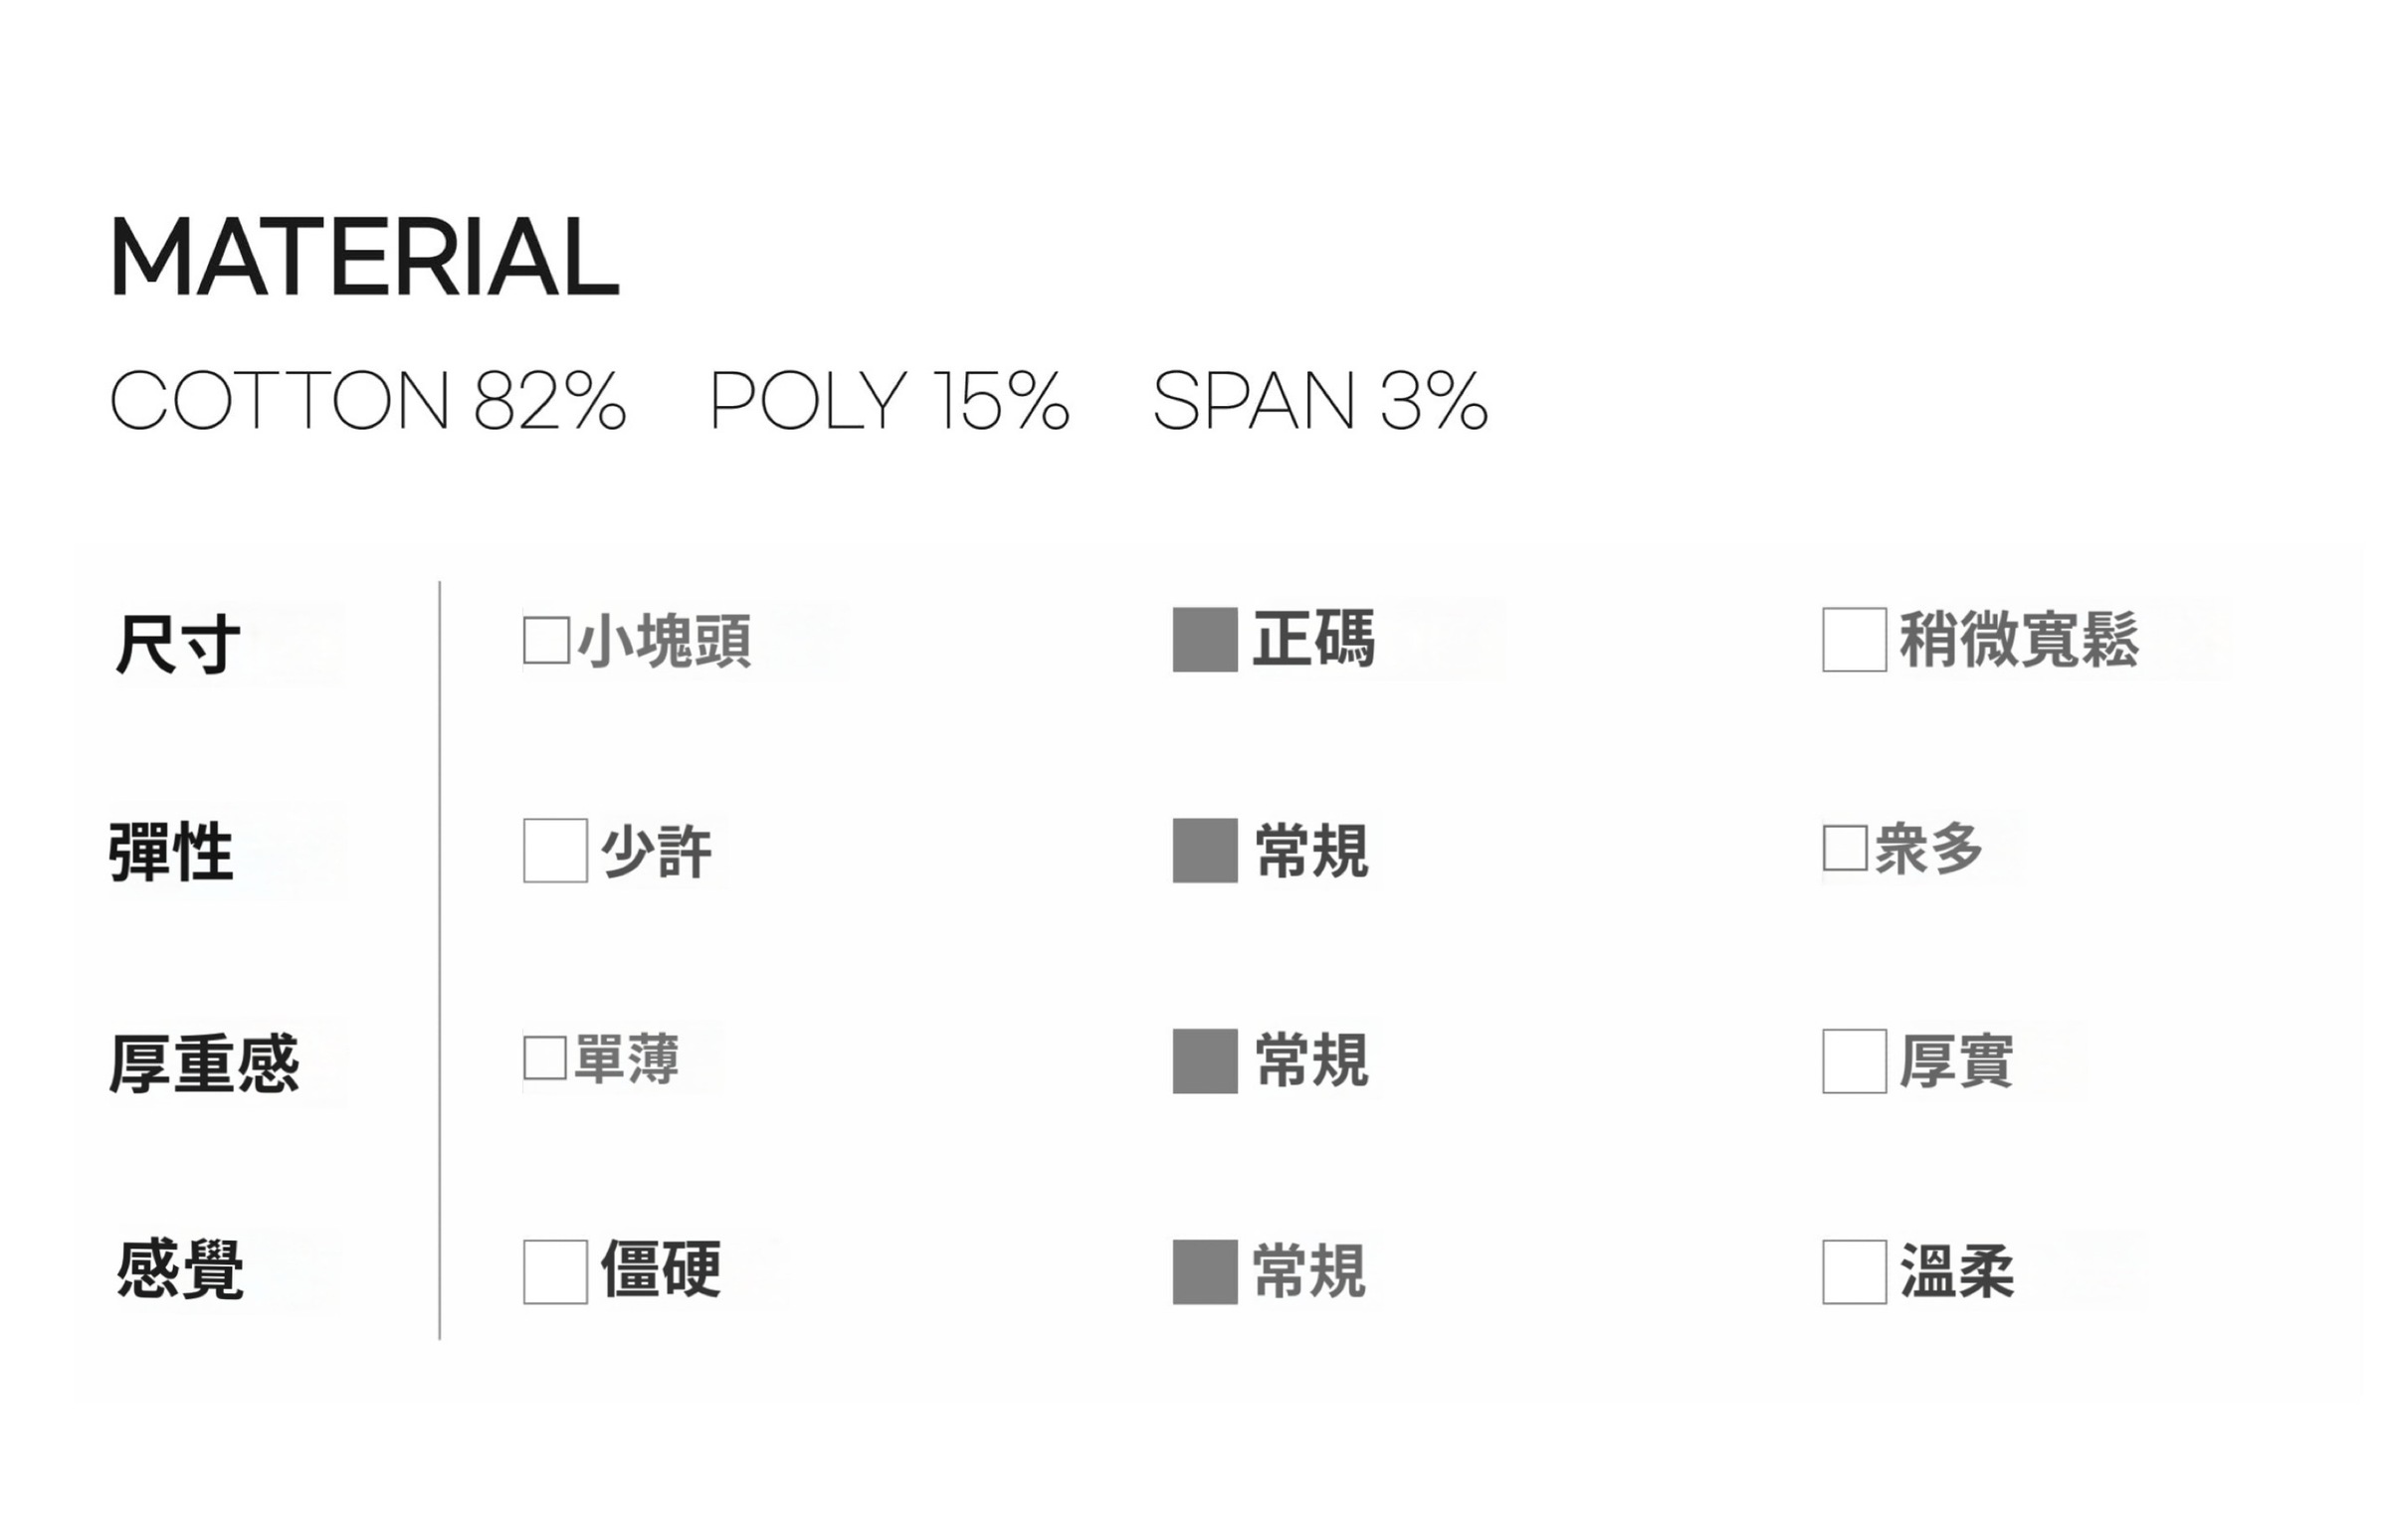Check the 衆多 elasticity checkbox
2388x1540 pixels.
pyautogui.click(x=1844, y=848)
